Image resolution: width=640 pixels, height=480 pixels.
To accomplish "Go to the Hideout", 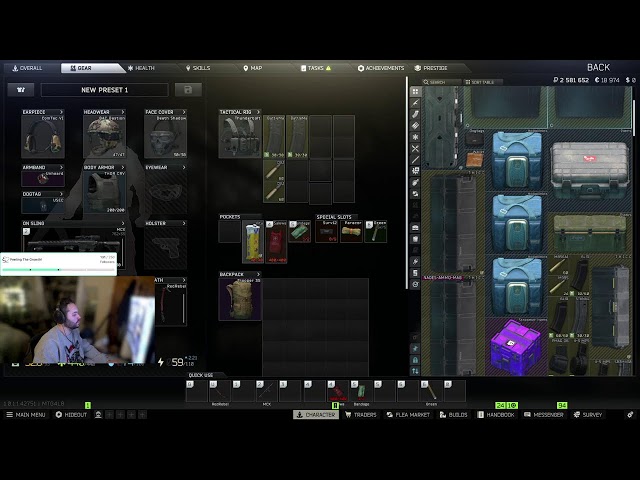I will (x=71, y=415).
